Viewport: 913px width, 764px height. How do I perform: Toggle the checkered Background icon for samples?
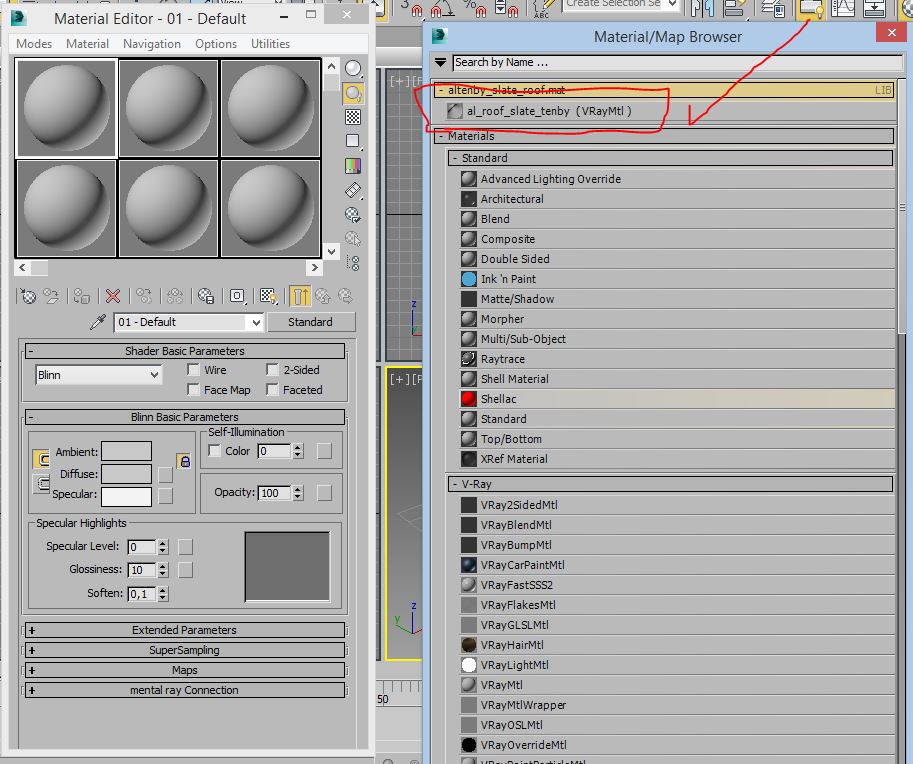(353, 117)
